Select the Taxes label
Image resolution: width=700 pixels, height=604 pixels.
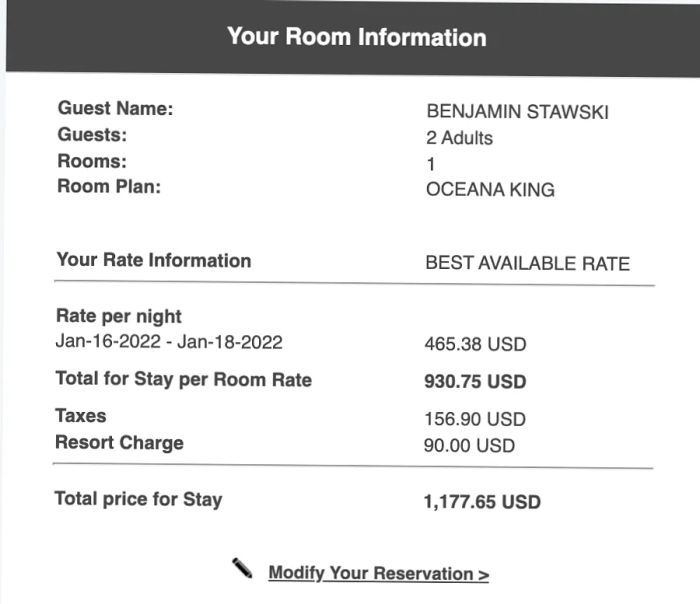pyautogui.click(x=81, y=416)
